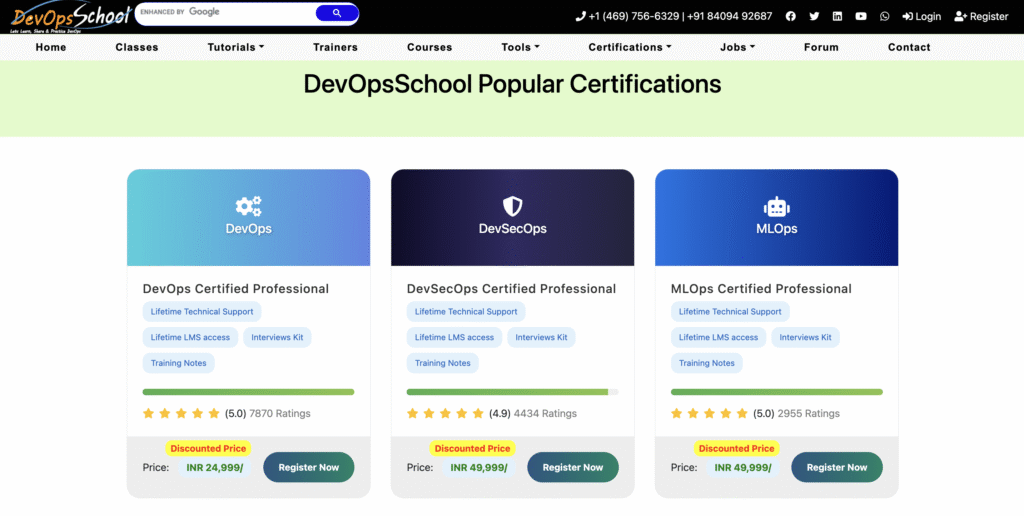Click DevOps Certified Professional title
Viewport: 1024px width, 516px height.
click(x=236, y=289)
